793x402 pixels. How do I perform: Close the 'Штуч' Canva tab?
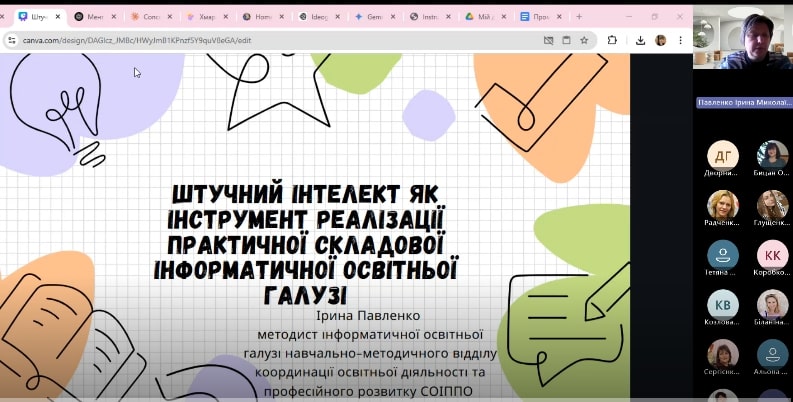pyautogui.click(x=58, y=17)
